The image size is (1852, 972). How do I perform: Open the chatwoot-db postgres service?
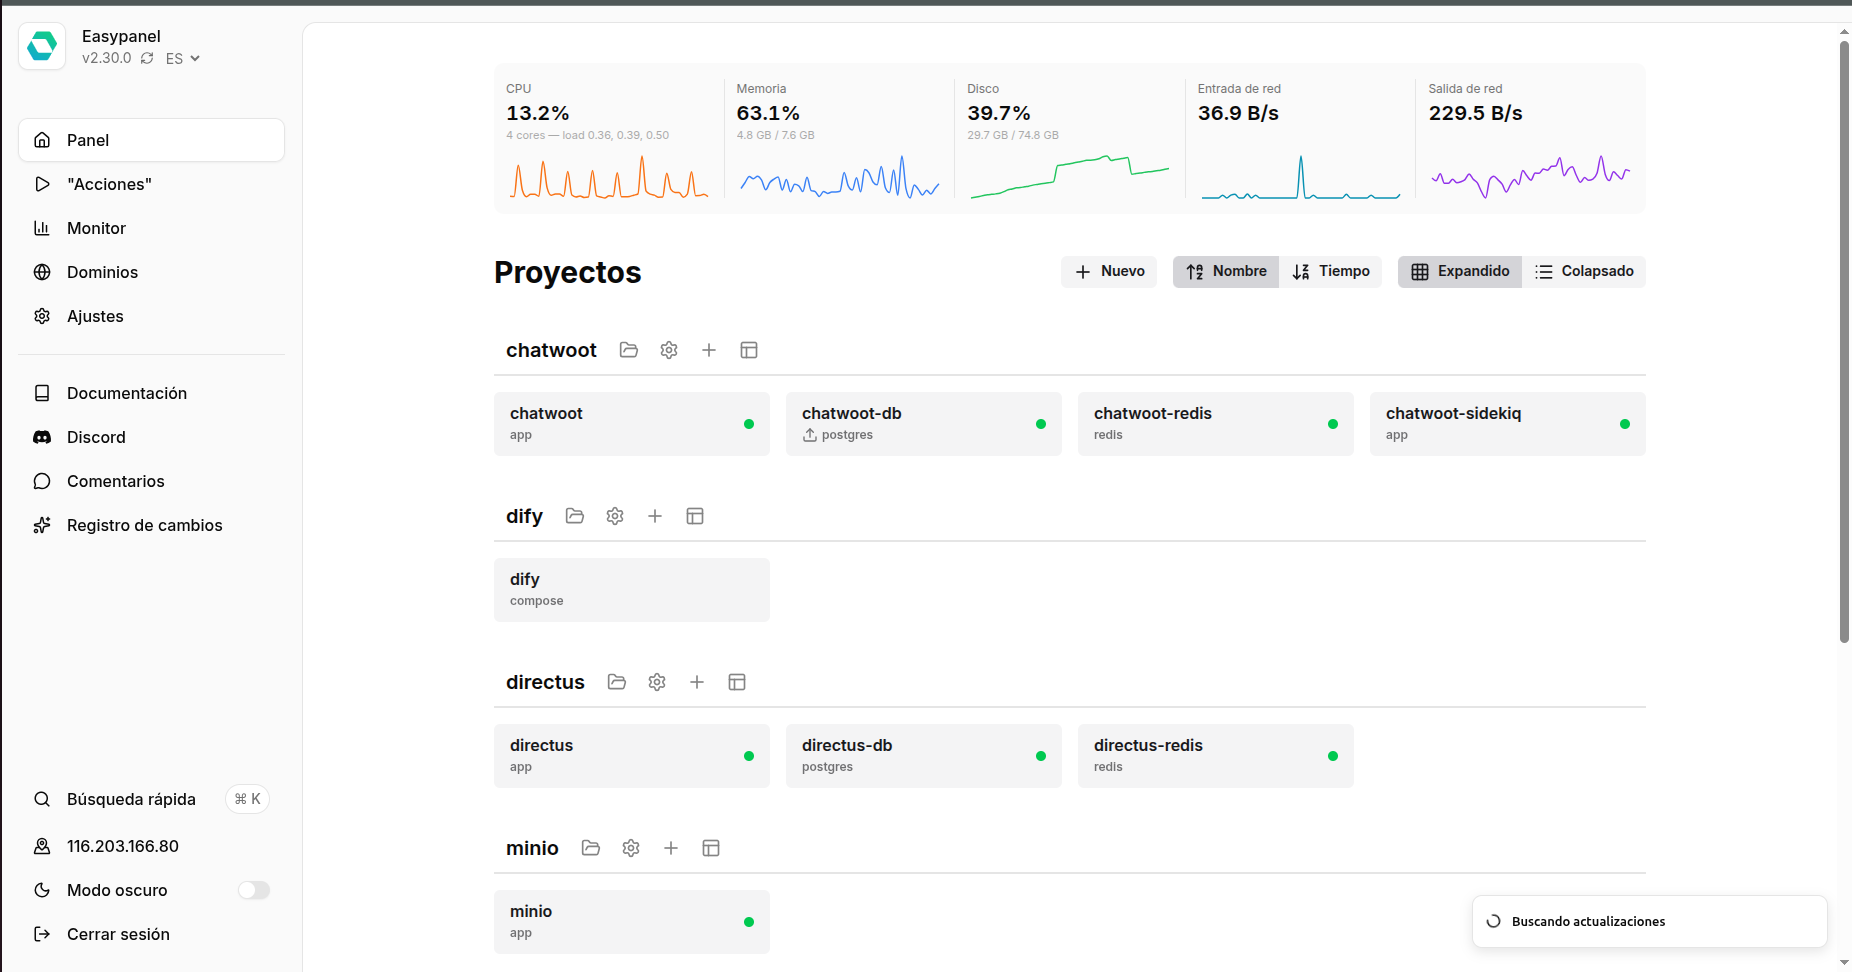924,424
